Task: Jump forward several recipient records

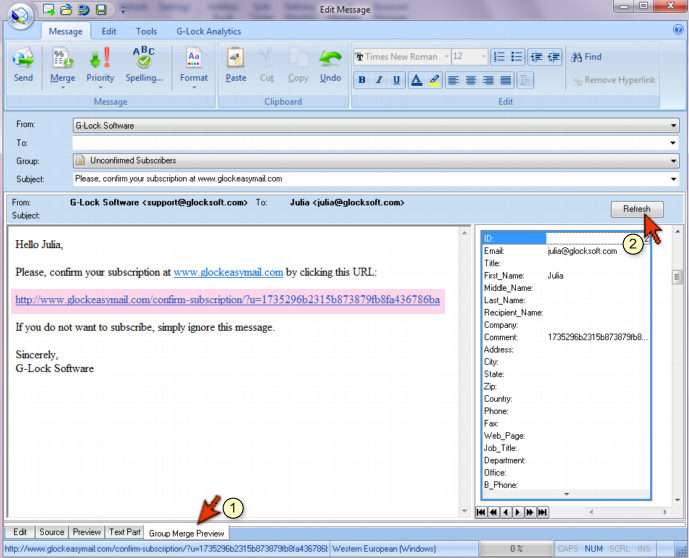Action: (x=530, y=512)
